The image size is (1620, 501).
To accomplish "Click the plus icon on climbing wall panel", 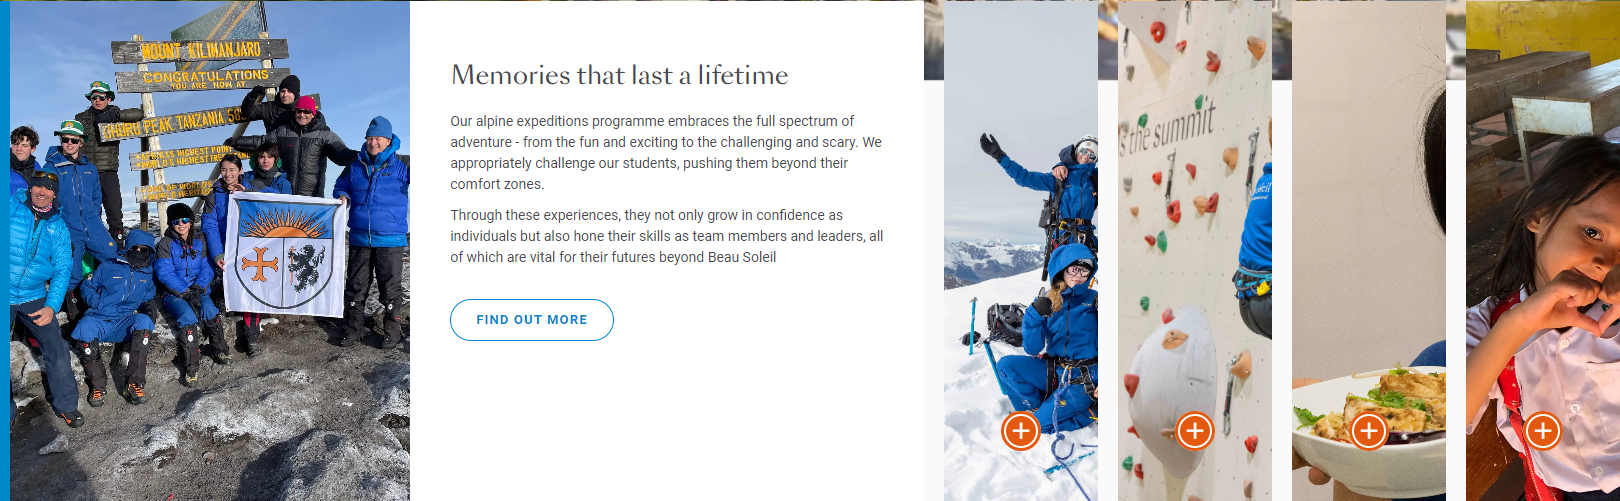I will (1194, 431).
